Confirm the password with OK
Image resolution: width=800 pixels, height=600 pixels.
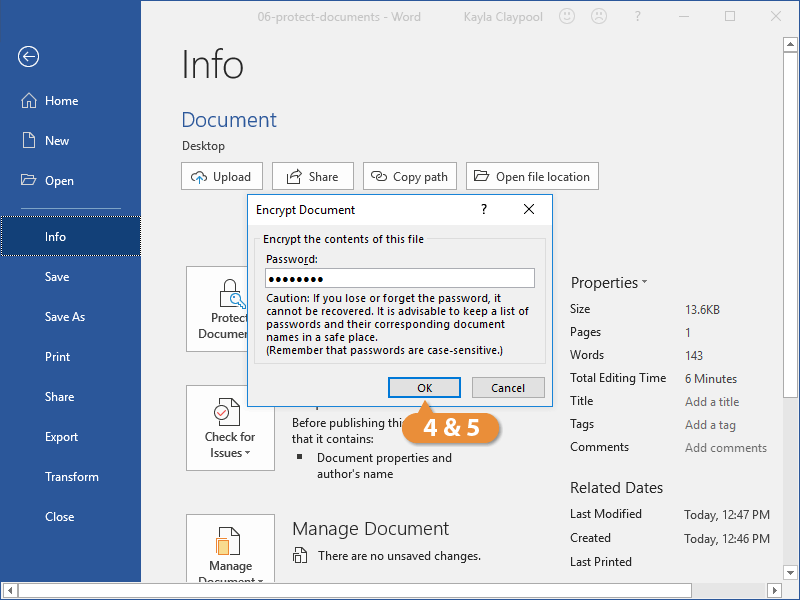pyautogui.click(x=424, y=387)
